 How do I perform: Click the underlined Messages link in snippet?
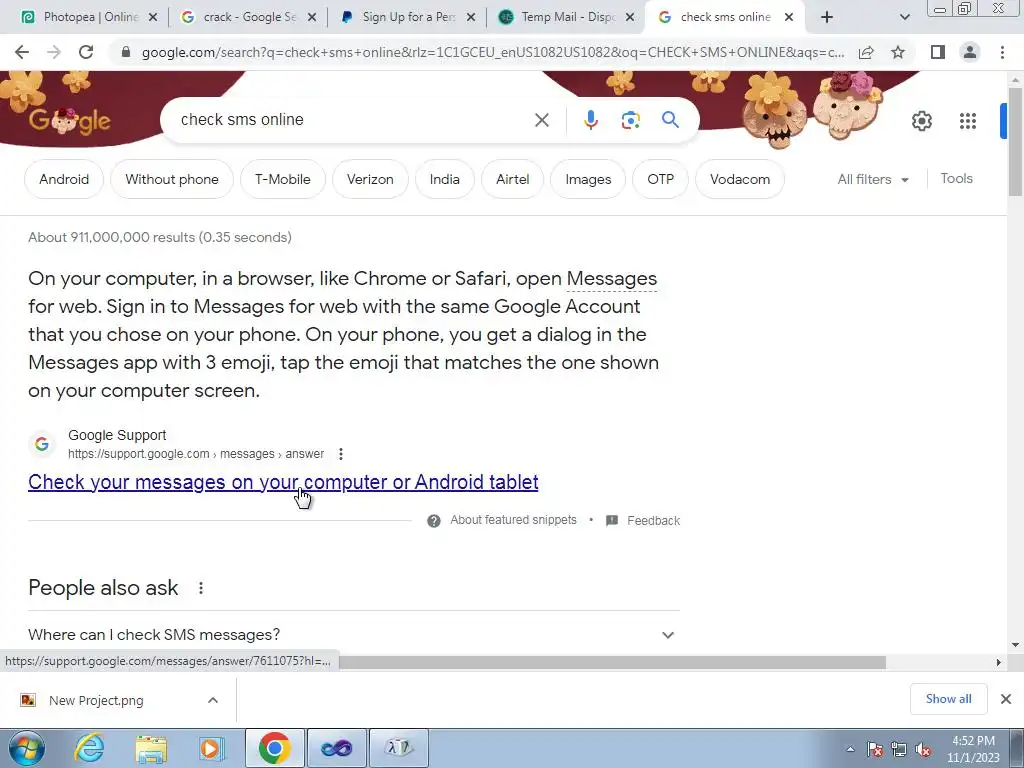click(611, 279)
